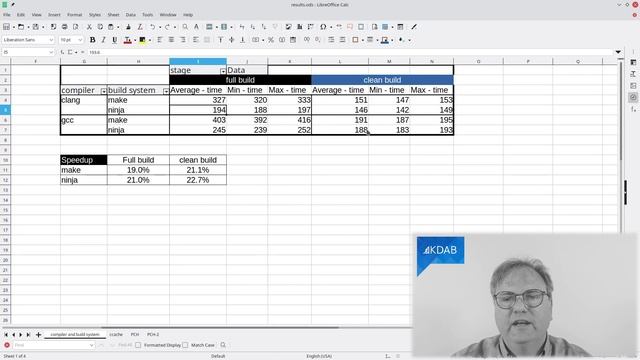
Task: Select cell with value 403
Action: tap(198, 120)
